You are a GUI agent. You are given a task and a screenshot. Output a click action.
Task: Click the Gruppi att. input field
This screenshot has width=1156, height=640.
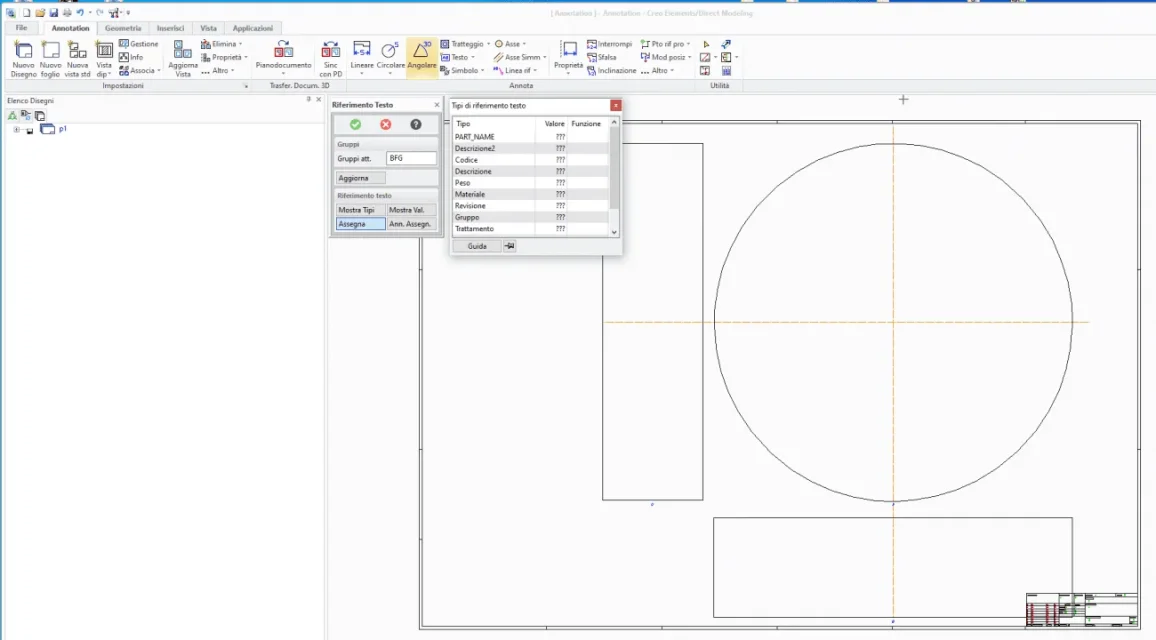(411, 159)
